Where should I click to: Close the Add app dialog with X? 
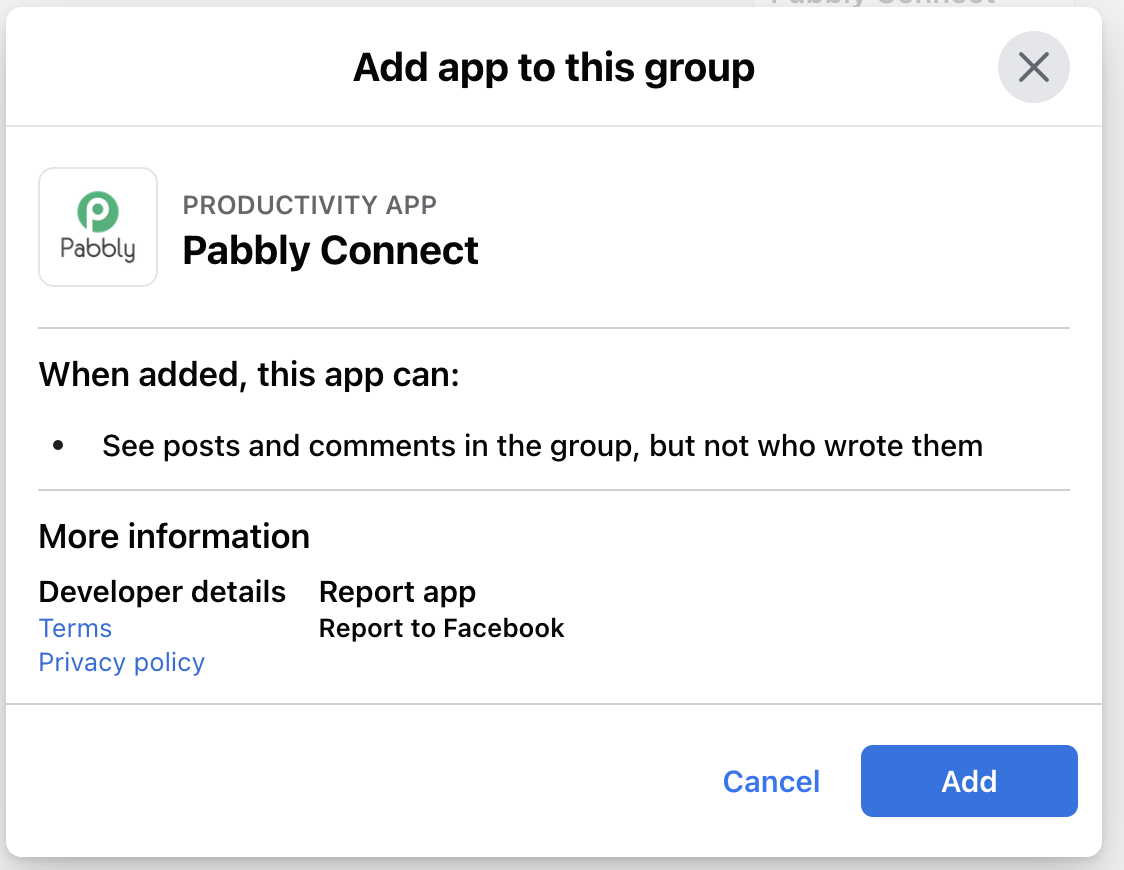pyautogui.click(x=1033, y=67)
